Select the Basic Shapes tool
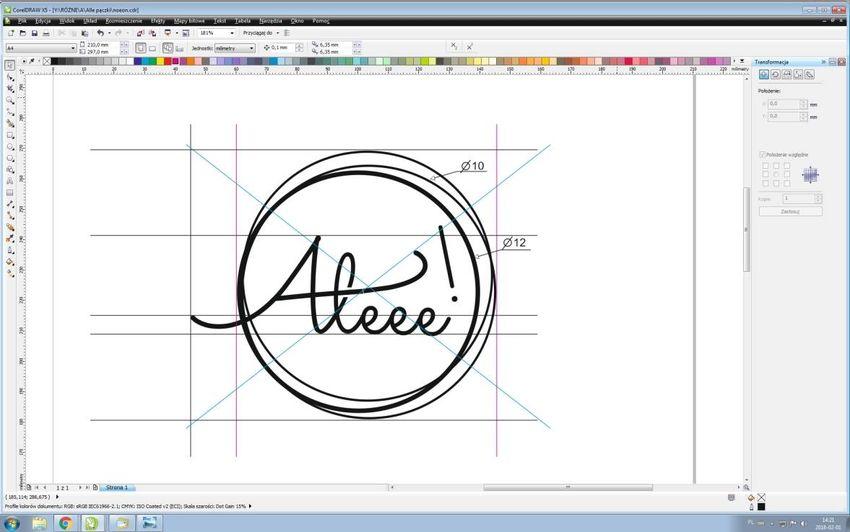This screenshot has width=850, height=532. pos(10,170)
